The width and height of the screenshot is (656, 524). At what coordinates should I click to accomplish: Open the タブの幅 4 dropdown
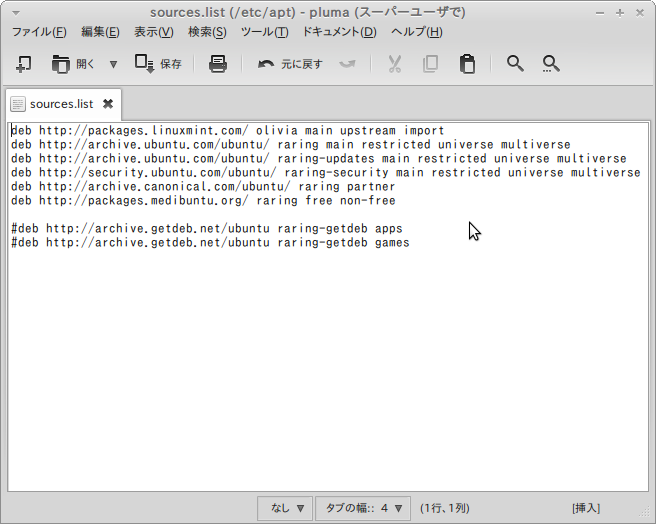click(x=363, y=508)
